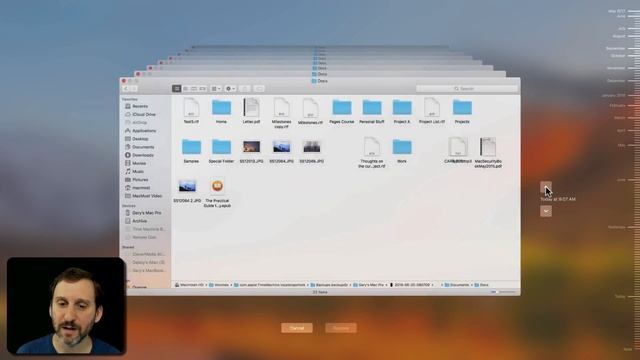640x360 pixels.
Task: Click the Finder back arrow
Action: pyautogui.click(x=126, y=89)
